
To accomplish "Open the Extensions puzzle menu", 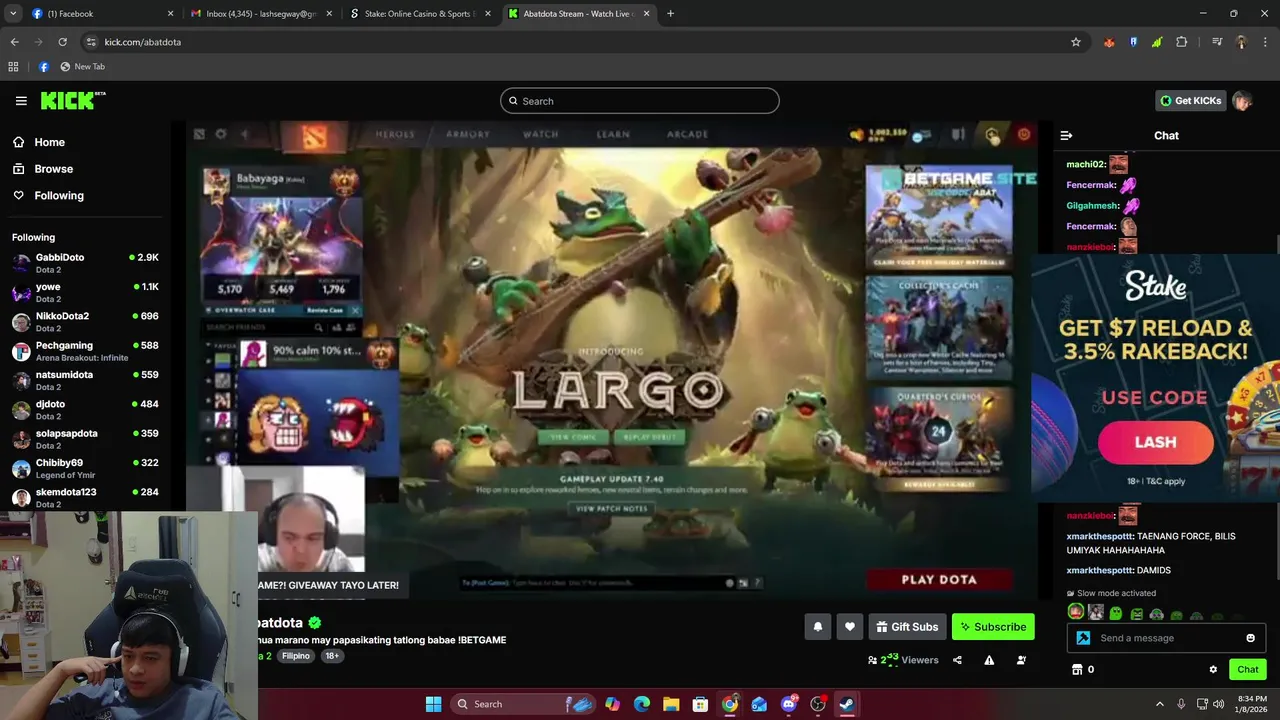I will [x=1182, y=42].
